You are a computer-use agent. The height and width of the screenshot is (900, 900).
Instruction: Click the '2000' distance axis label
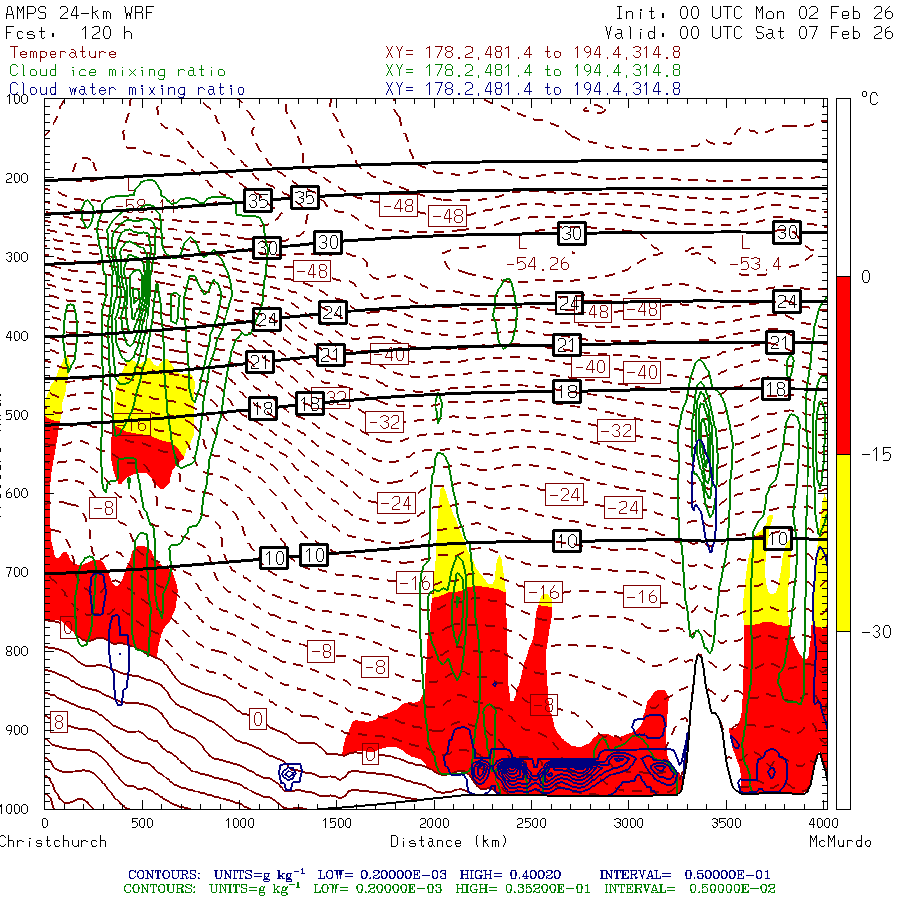click(434, 823)
